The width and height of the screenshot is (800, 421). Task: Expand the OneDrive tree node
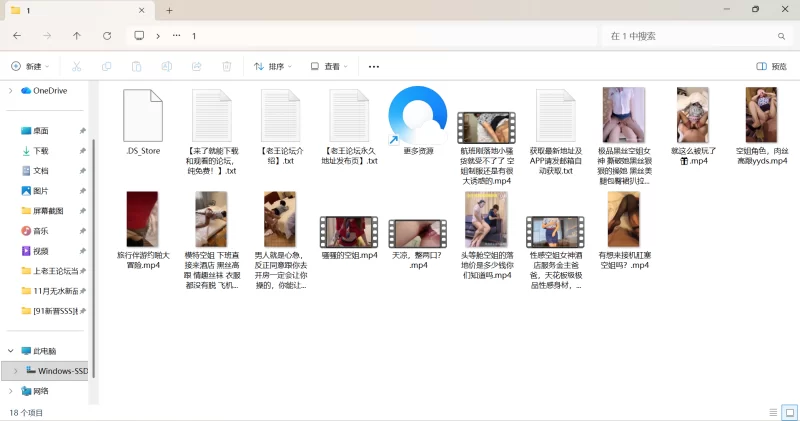pos(10,90)
